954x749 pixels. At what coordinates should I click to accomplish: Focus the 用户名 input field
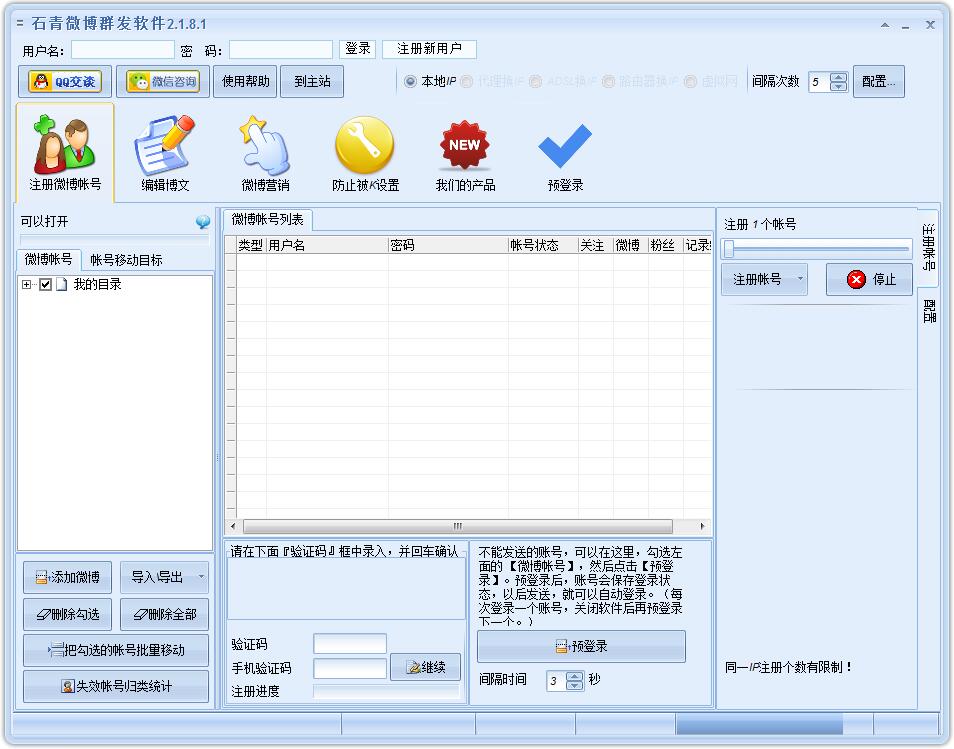[x=123, y=50]
